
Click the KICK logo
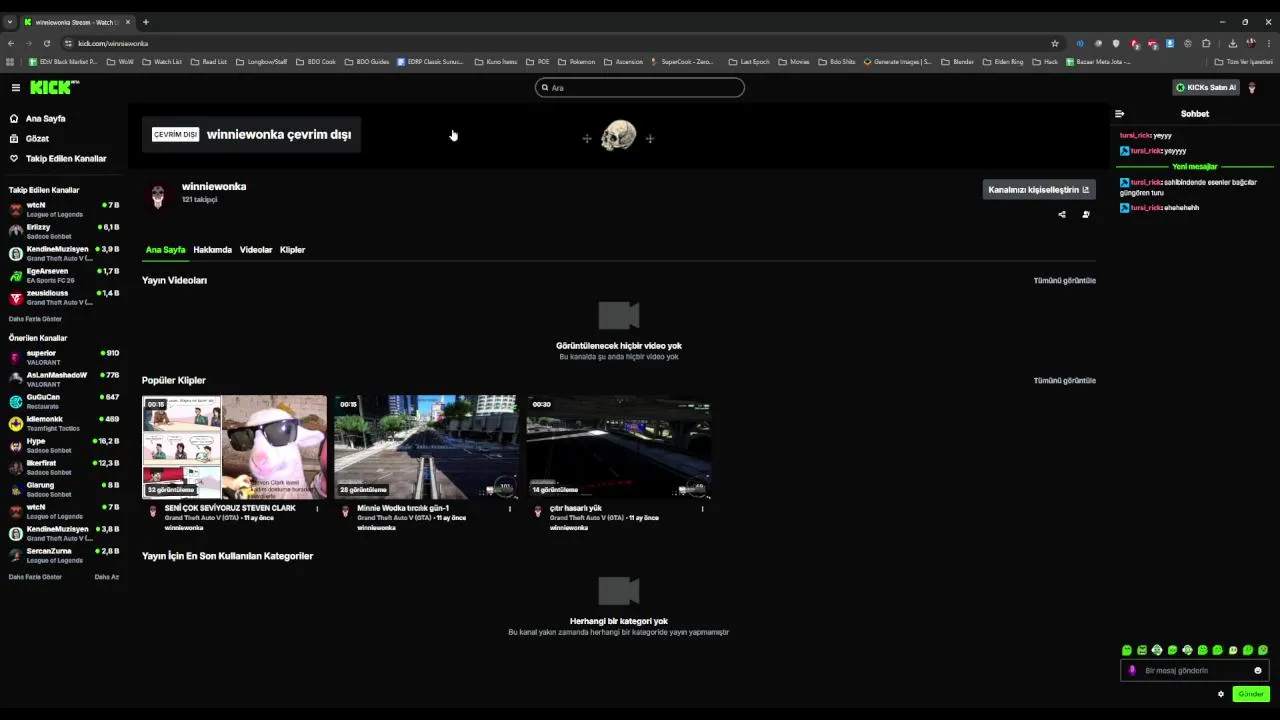click(x=54, y=88)
